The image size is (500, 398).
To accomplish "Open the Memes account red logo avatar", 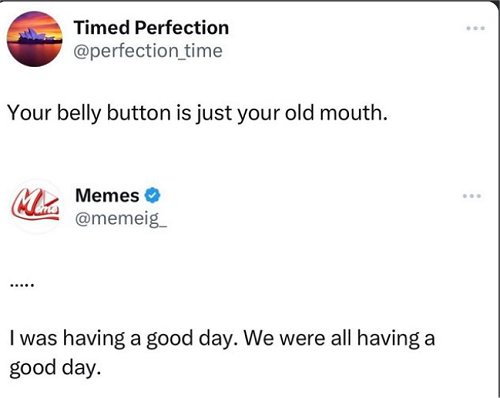I will 35,207.
